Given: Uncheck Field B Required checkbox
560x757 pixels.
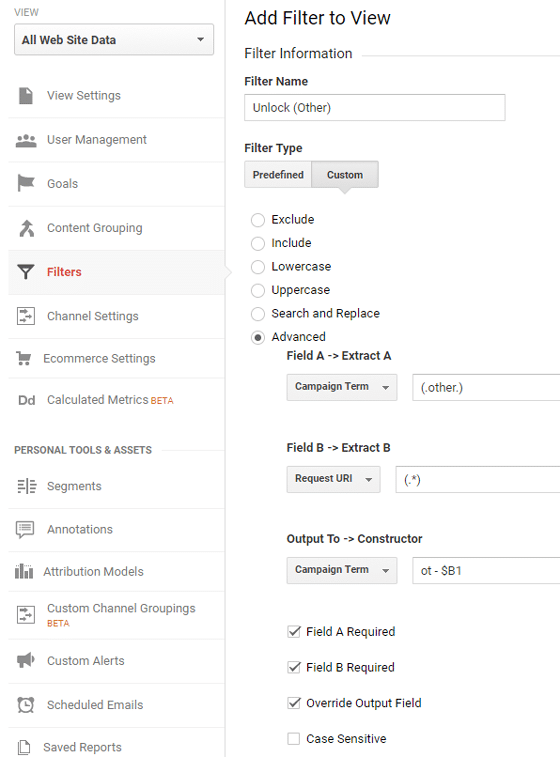Looking at the screenshot, I should 294,667.
